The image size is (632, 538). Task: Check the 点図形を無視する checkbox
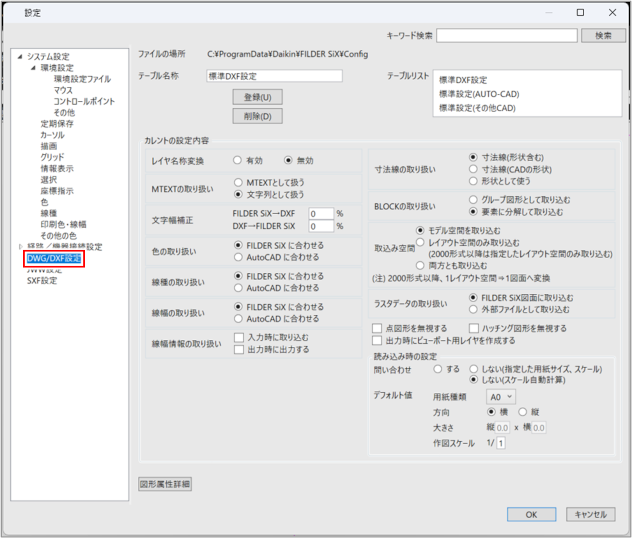click(377, 328)
